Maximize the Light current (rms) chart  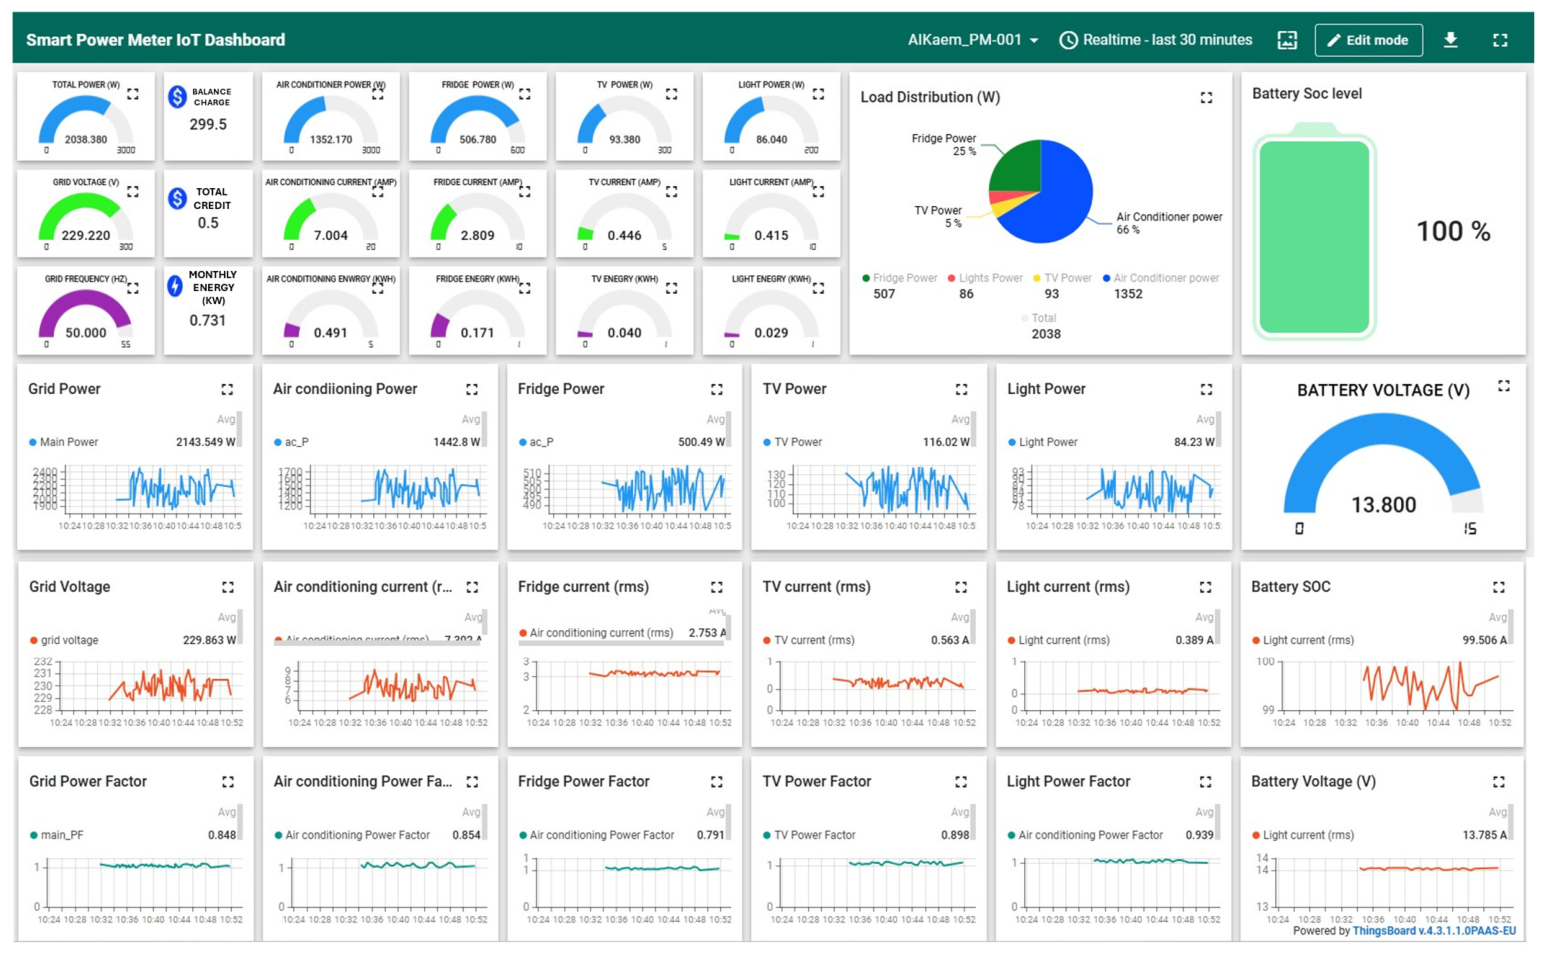[1206, 587]
